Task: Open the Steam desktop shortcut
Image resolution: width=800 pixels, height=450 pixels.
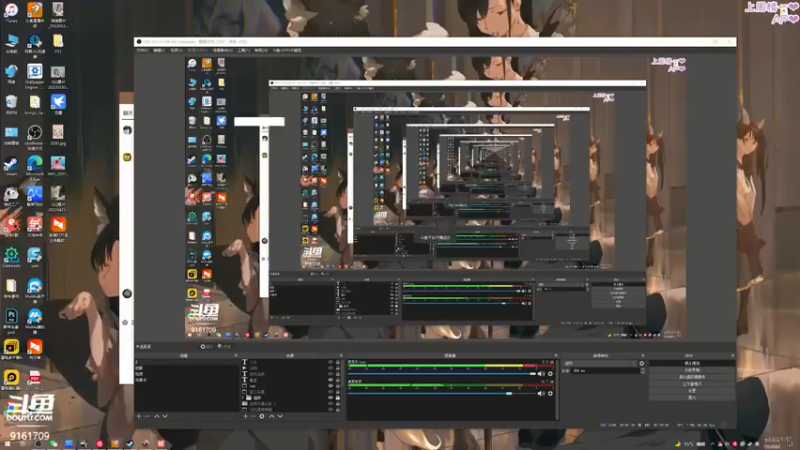Action: [11, 166]
